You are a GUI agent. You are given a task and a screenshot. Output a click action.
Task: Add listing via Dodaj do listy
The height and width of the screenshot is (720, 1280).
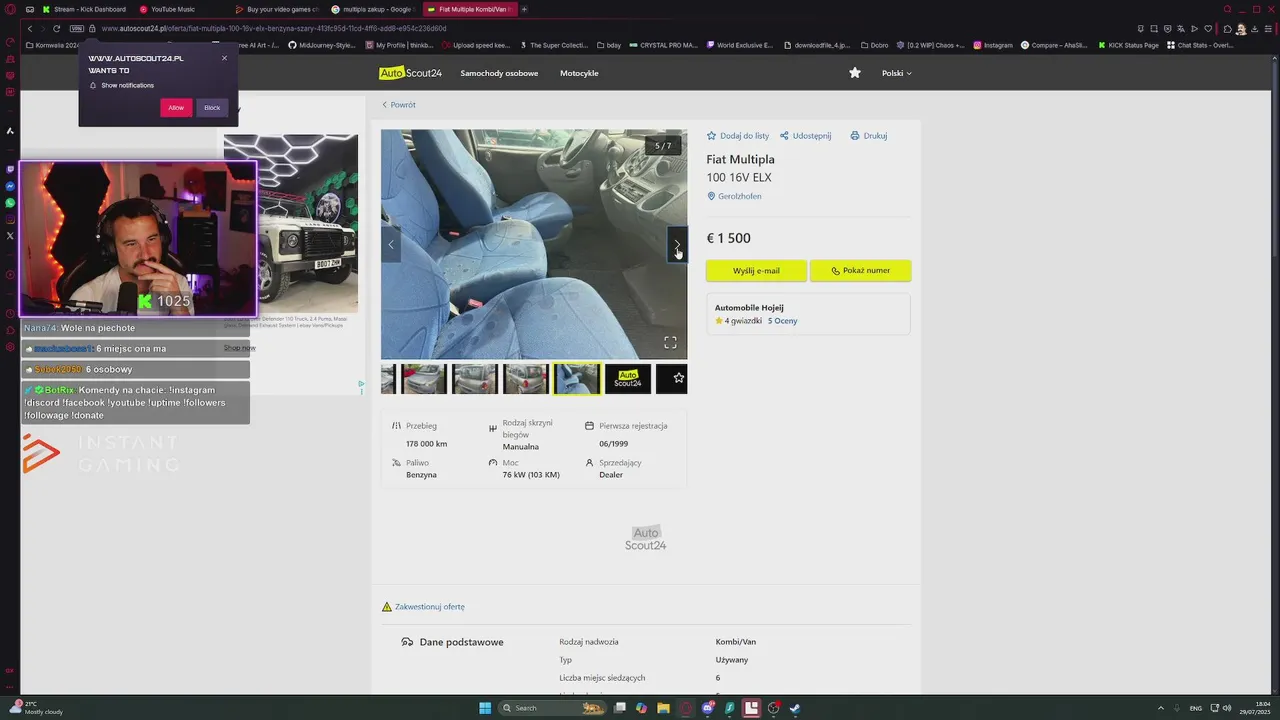(738, 136)
